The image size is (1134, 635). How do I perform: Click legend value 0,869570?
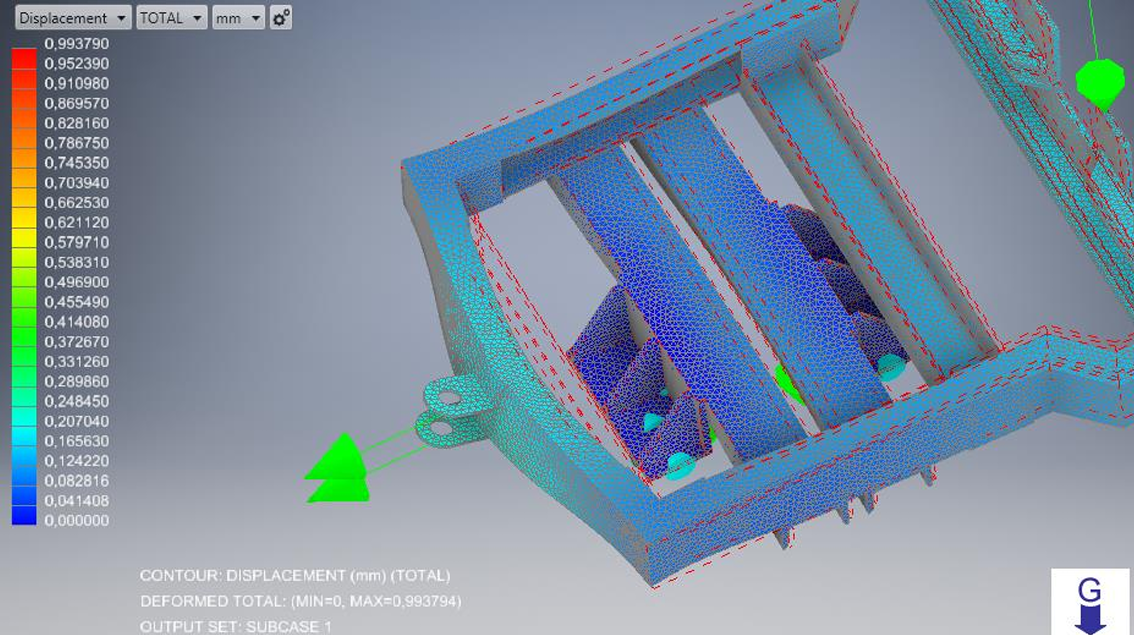coord(77,103)
